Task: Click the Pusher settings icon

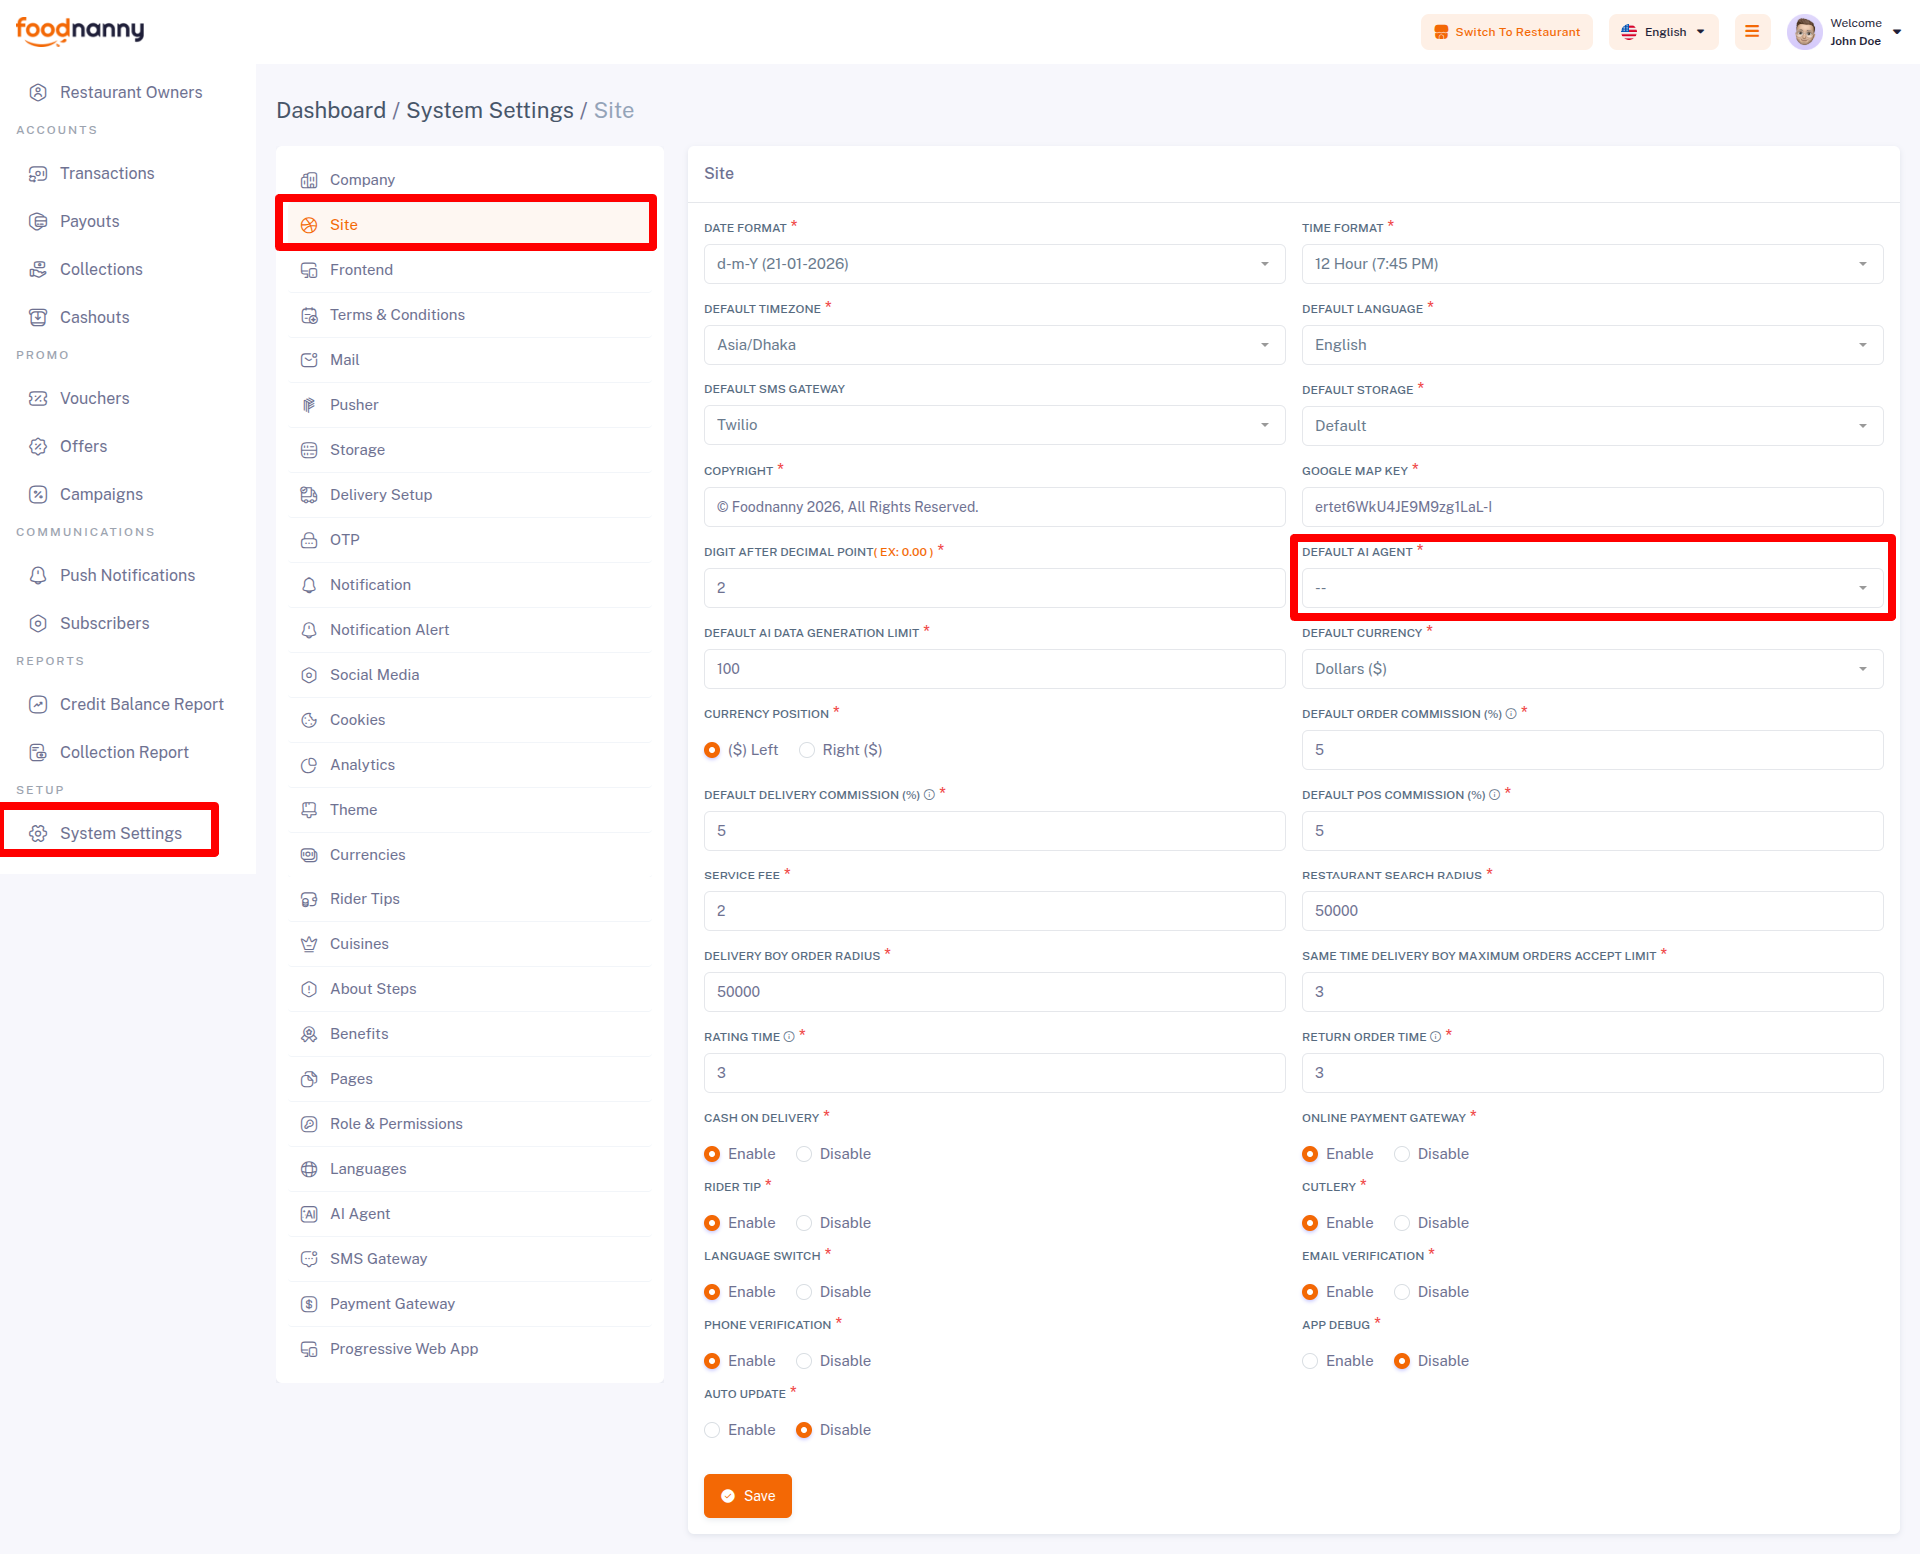Action: (x=309, y=405)
